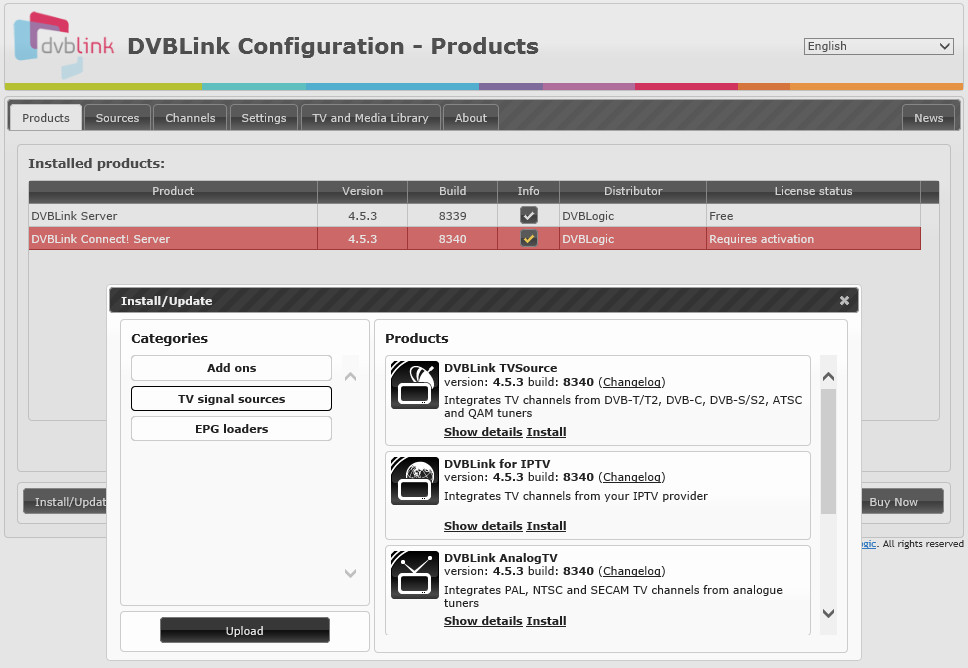
Task: Install DVBLink TVSource
Action: click(546, 432)
